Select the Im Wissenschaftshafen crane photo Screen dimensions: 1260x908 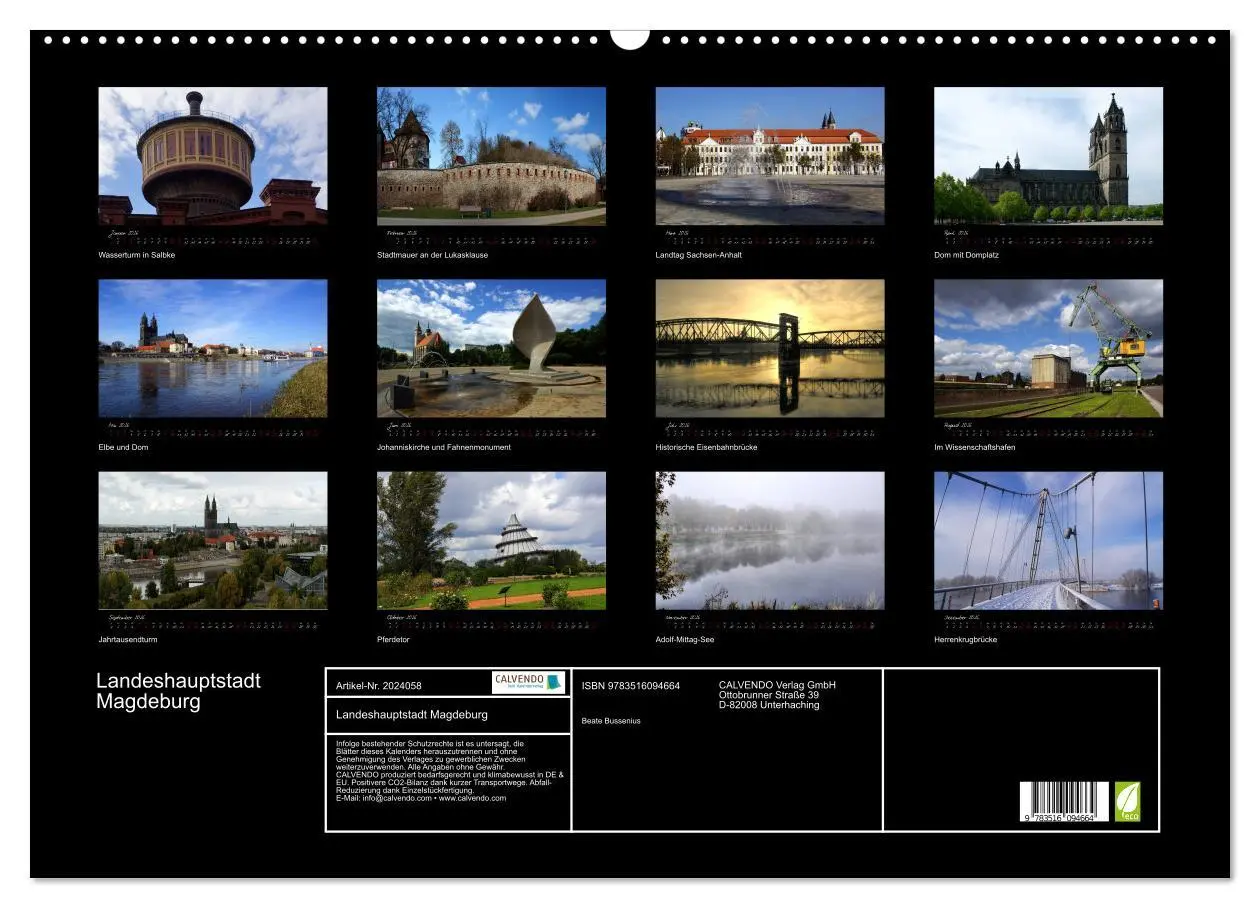coord(1048,348)
